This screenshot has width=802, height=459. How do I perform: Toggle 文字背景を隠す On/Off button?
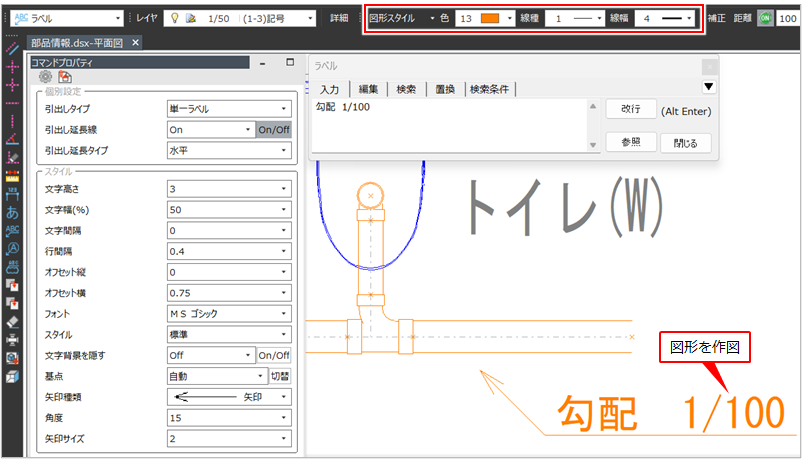273,355
